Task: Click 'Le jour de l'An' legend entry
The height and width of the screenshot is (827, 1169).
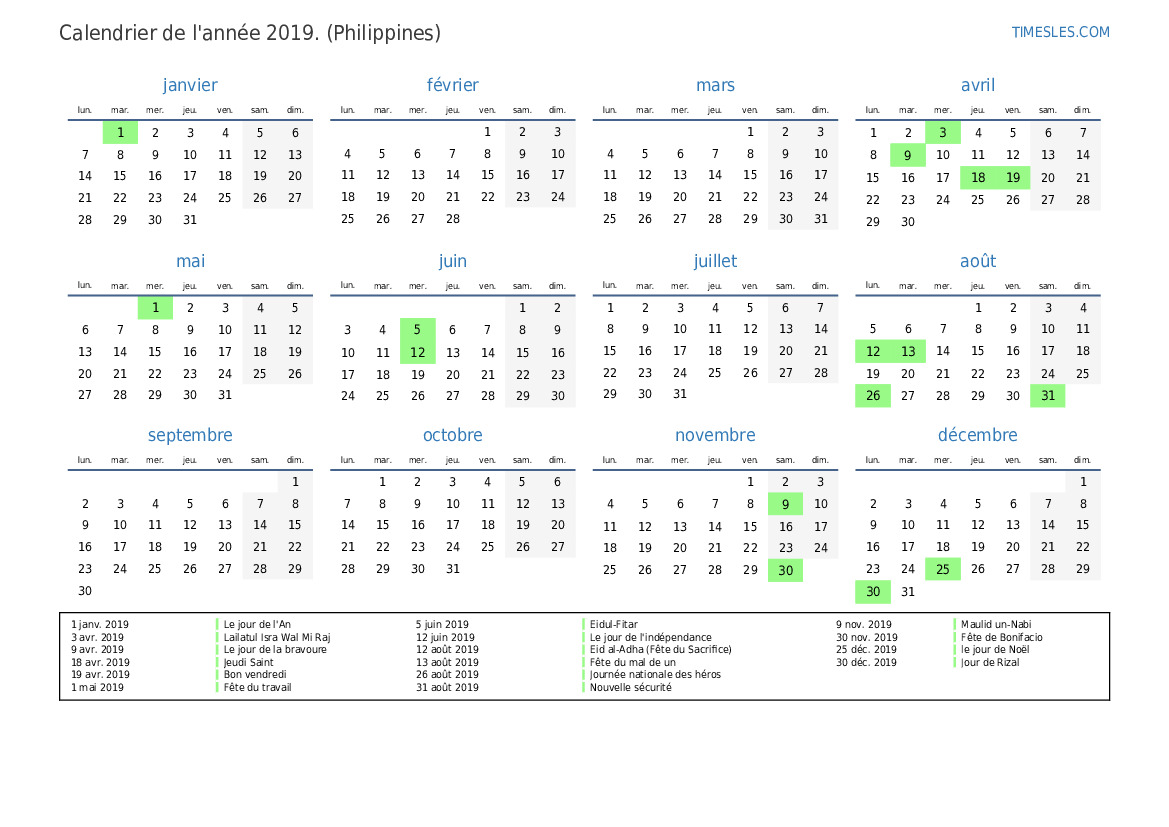Action: [258, 625]
